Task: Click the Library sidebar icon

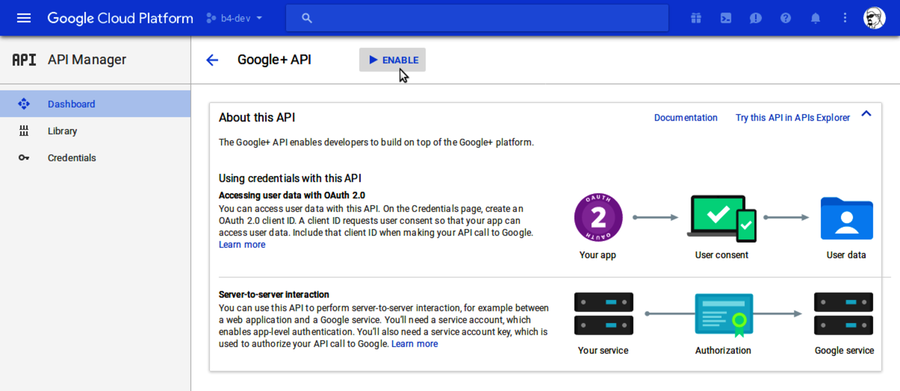Action: (x=24, y=131)
